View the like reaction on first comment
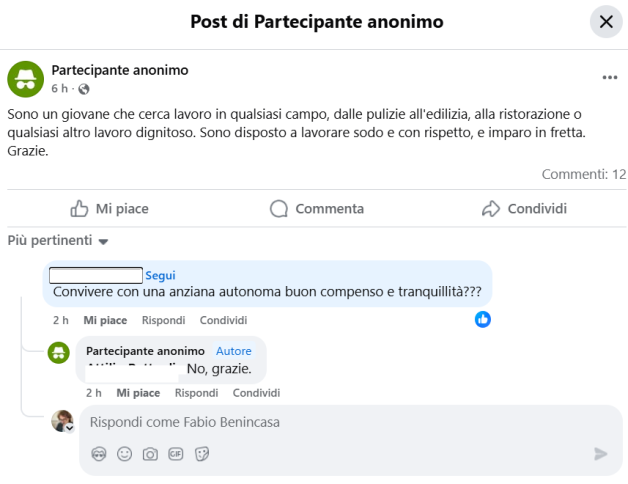This screenshot has width=628, height=484. 483,319
